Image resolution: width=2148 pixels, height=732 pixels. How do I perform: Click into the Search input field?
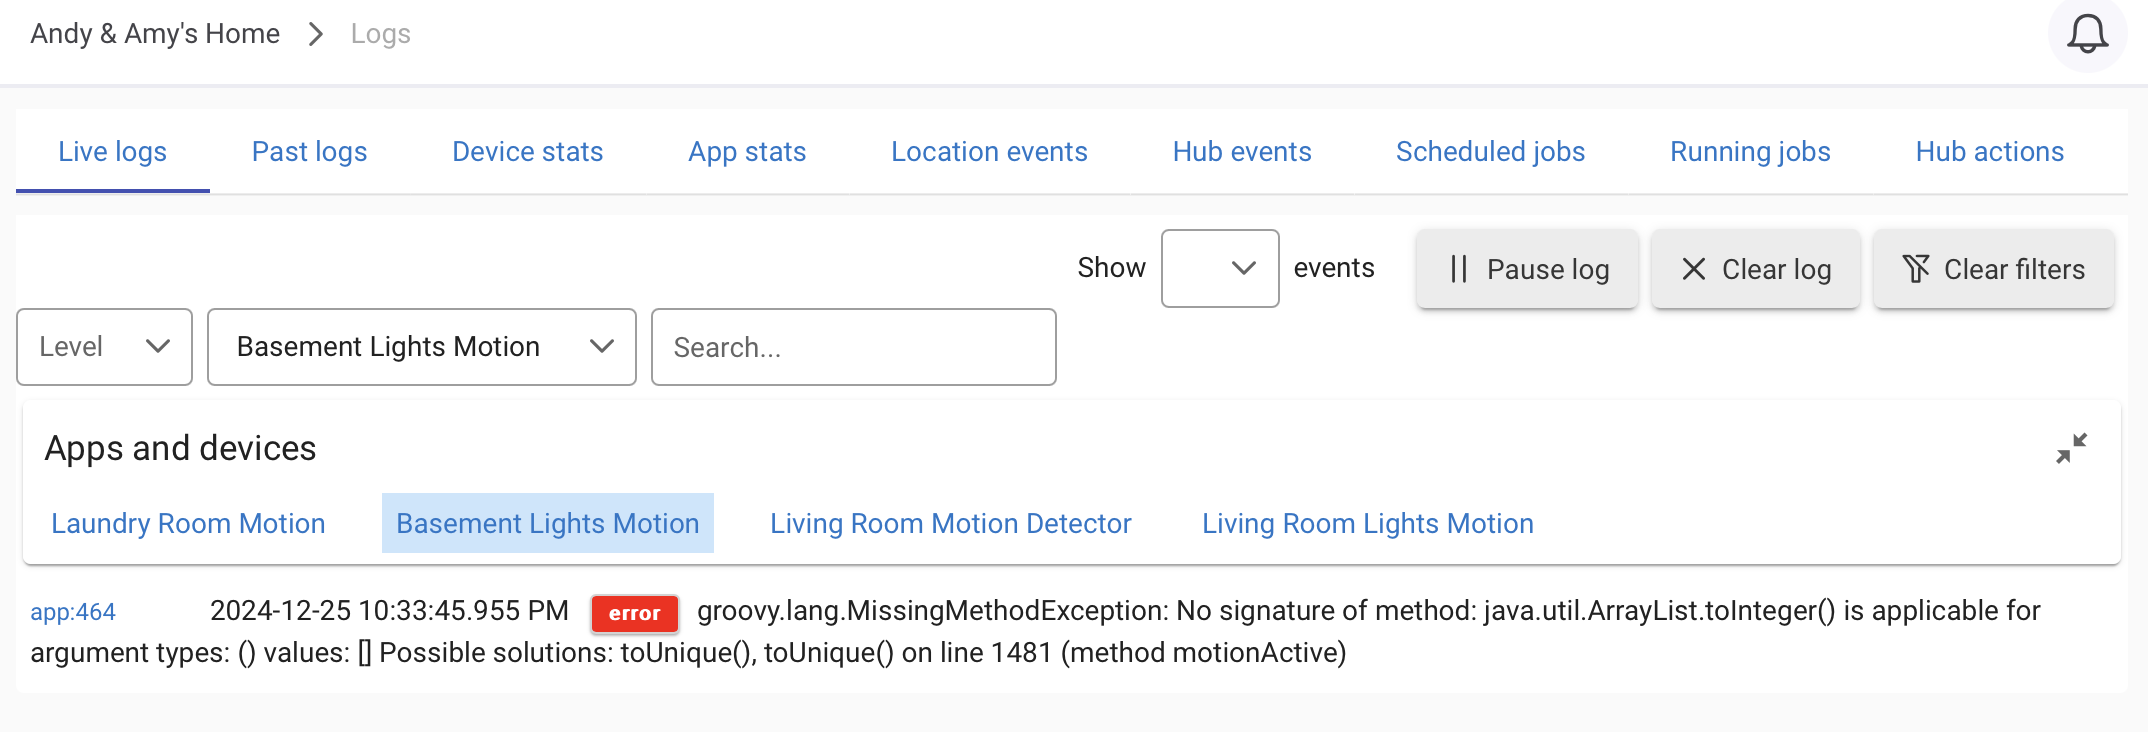[x=853, y=347]
